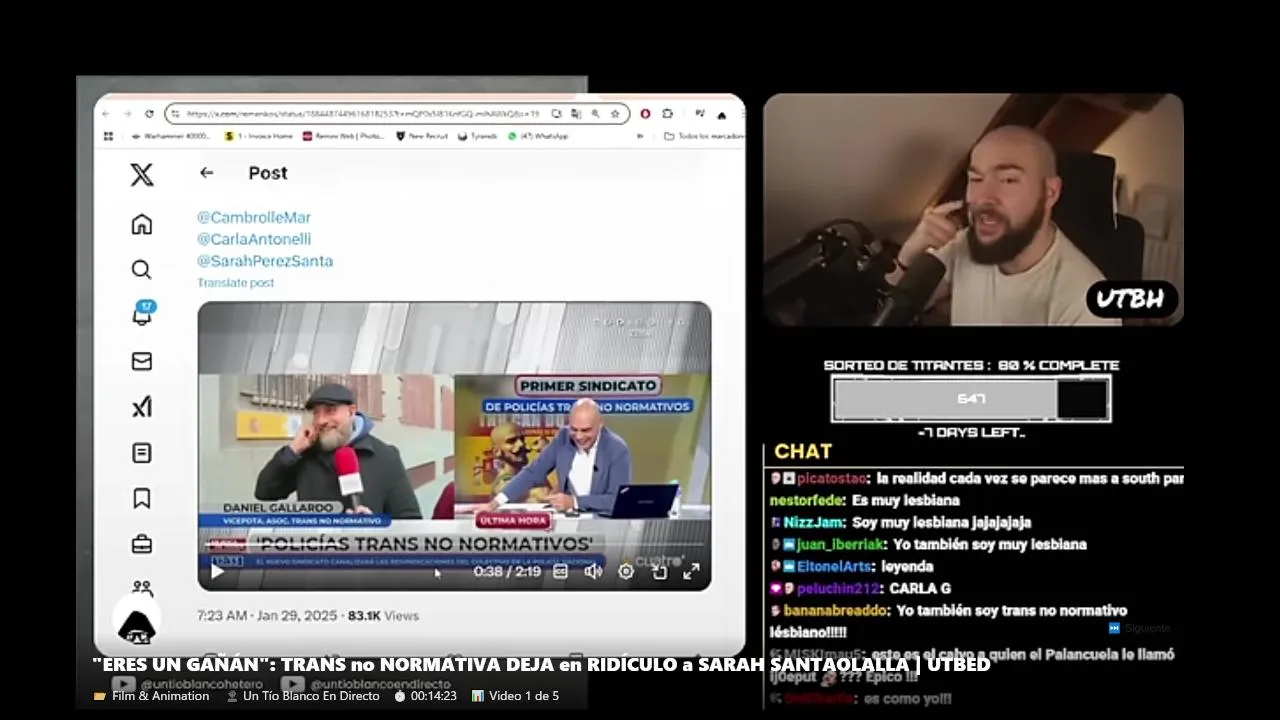Open the Jobs briefcase icon in sidebar
This screenshot has width=1280, height=720.
pos(142,544)
